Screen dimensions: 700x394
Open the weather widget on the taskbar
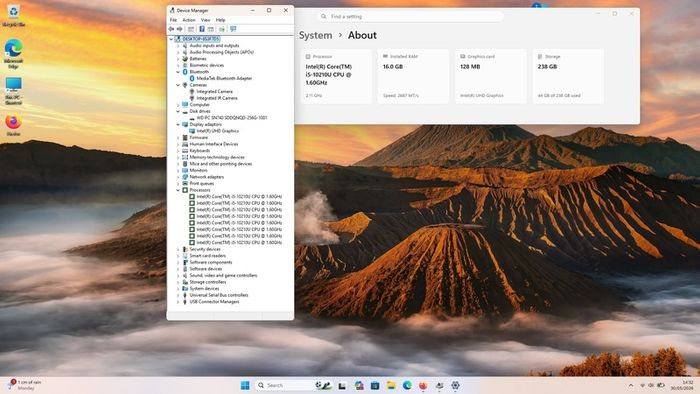(25, 385)
